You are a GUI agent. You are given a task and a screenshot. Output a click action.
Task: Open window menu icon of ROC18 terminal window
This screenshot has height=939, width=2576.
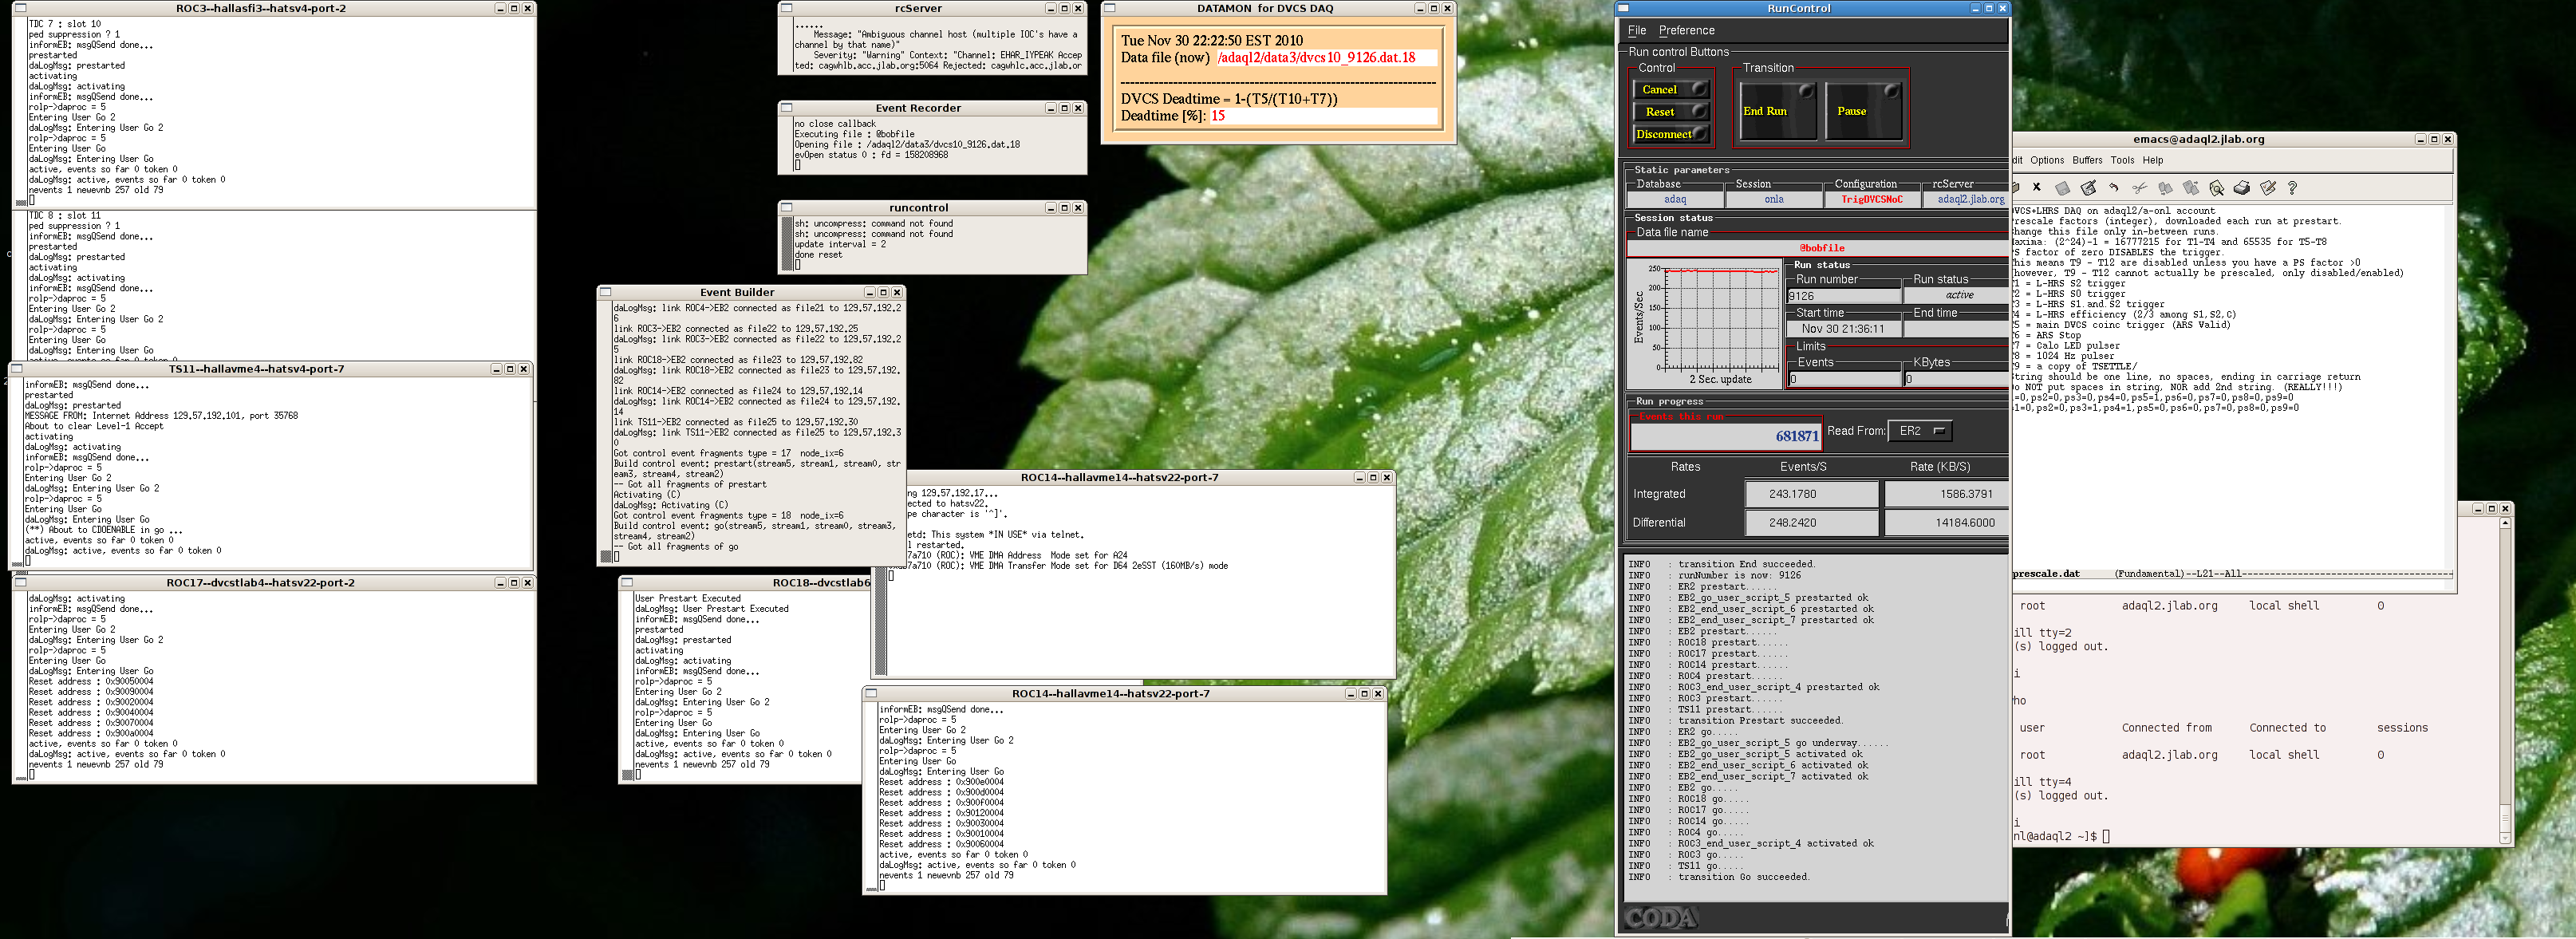coord(627,582)
